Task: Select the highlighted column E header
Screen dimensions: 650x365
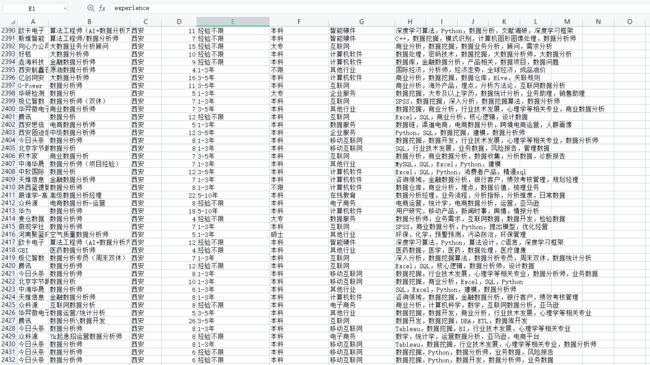Action: click(x=233, y=22)
